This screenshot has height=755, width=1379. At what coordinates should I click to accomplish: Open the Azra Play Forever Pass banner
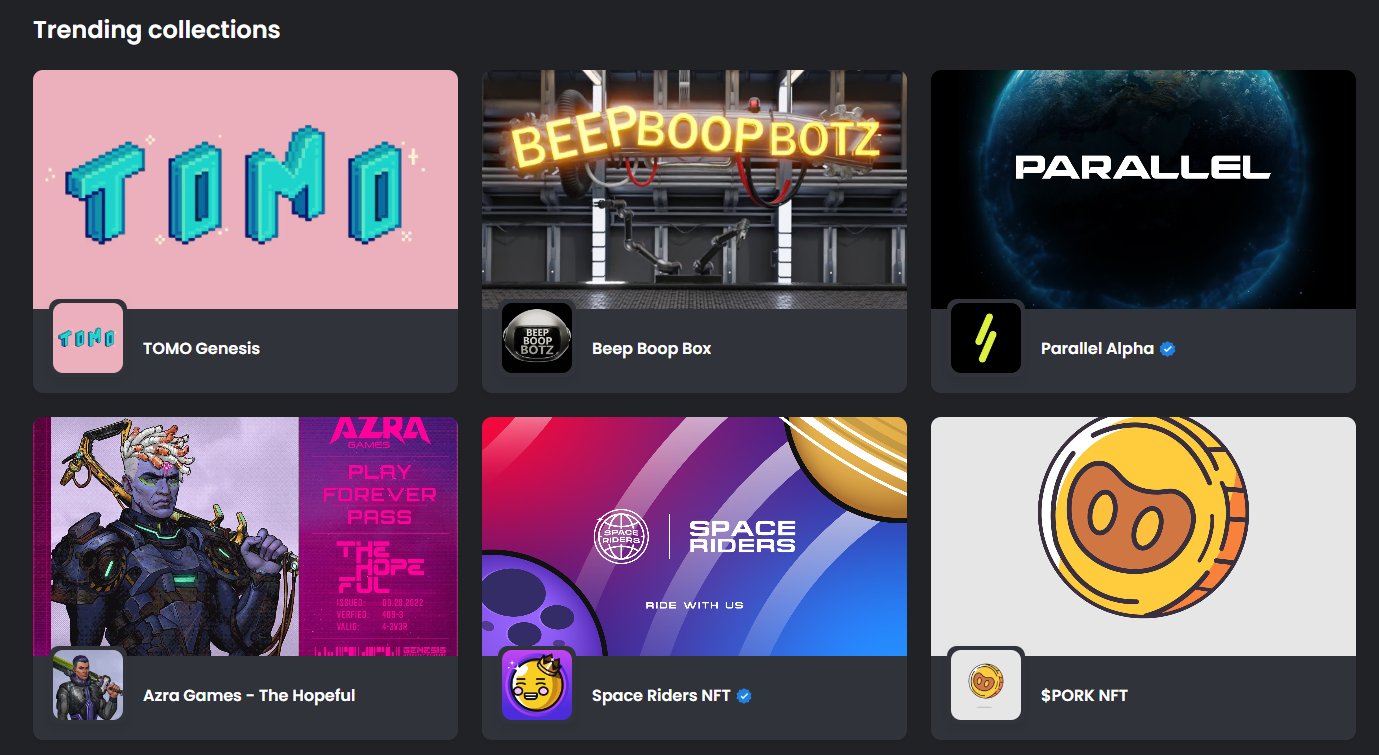[x=245, y=536]
